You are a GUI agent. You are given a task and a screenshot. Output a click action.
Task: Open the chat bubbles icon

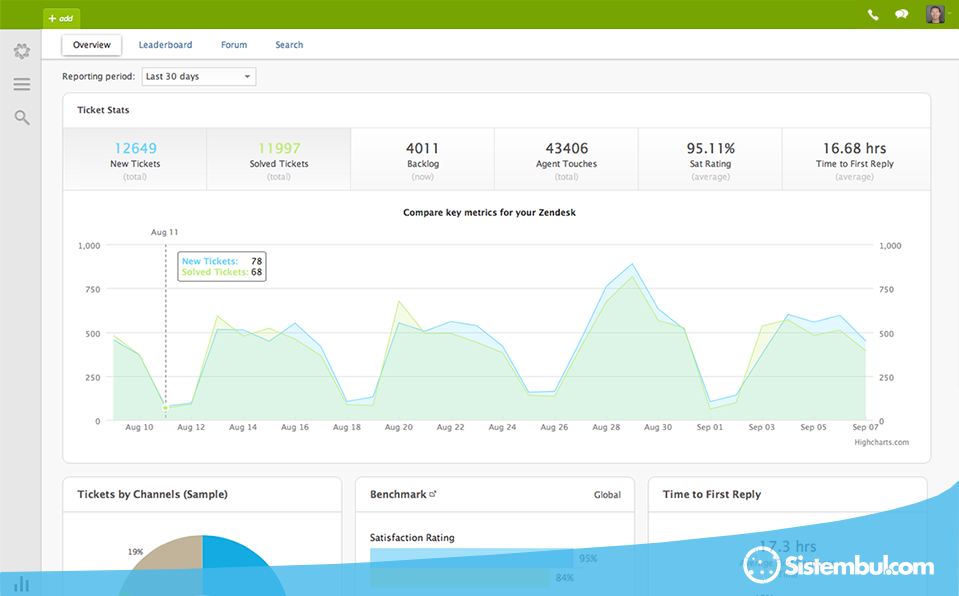(901, 14)
